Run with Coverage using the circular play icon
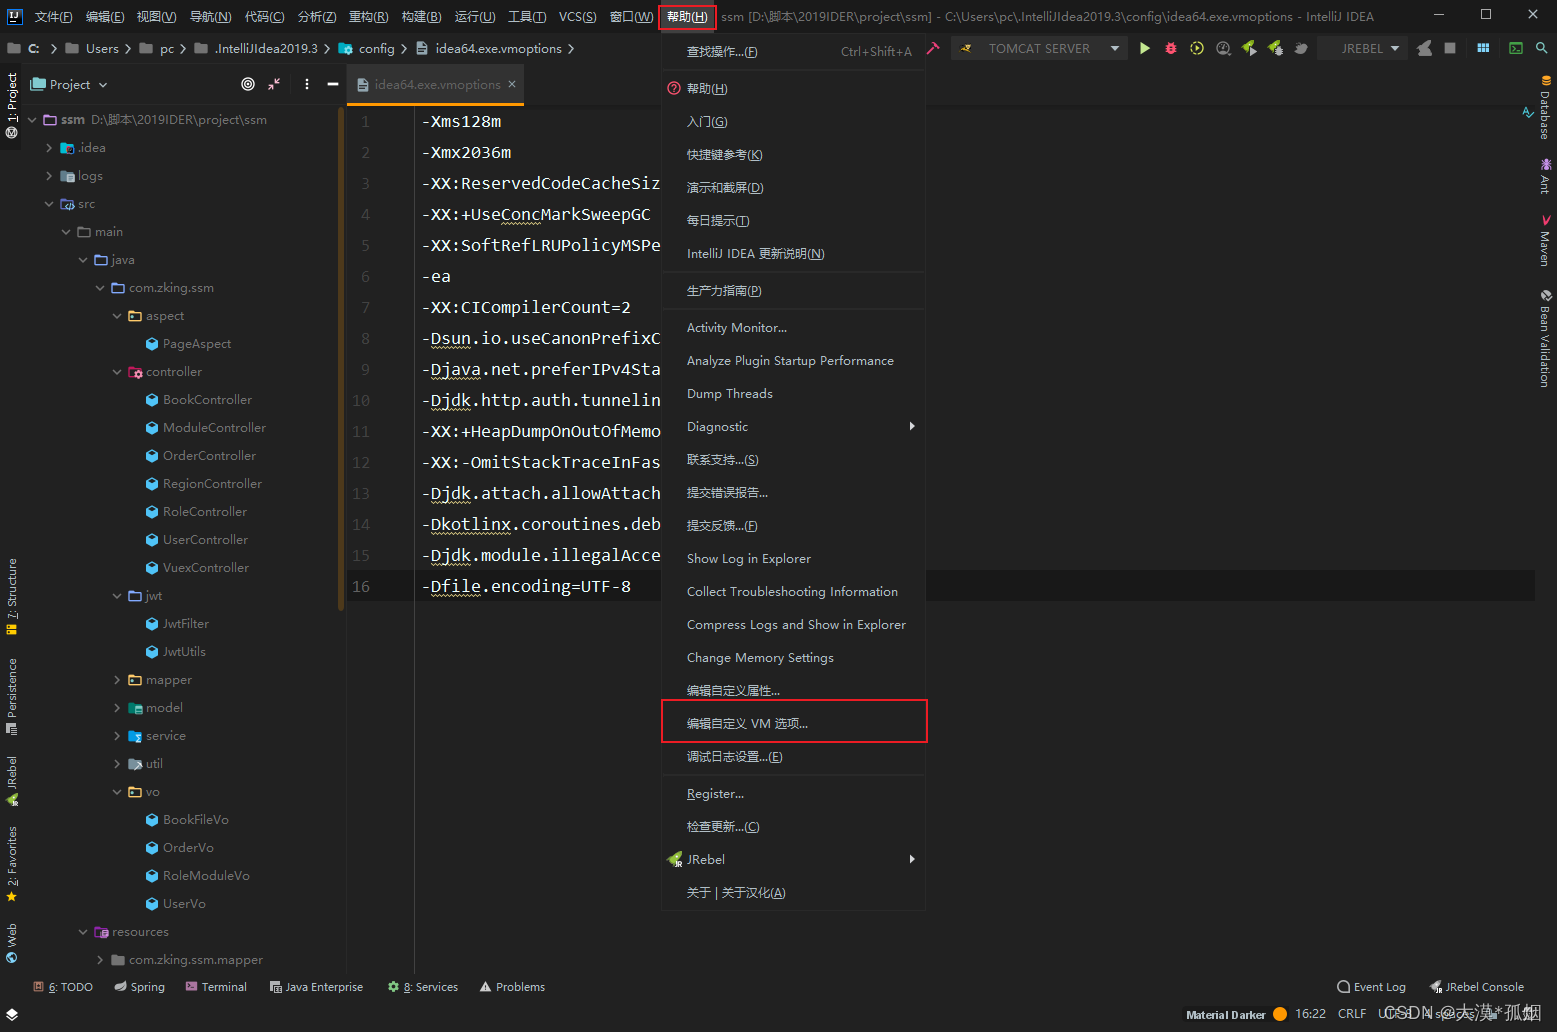Viewport: 1557px width, 1032px height. pyautogui.click(x=1197, y=48)
